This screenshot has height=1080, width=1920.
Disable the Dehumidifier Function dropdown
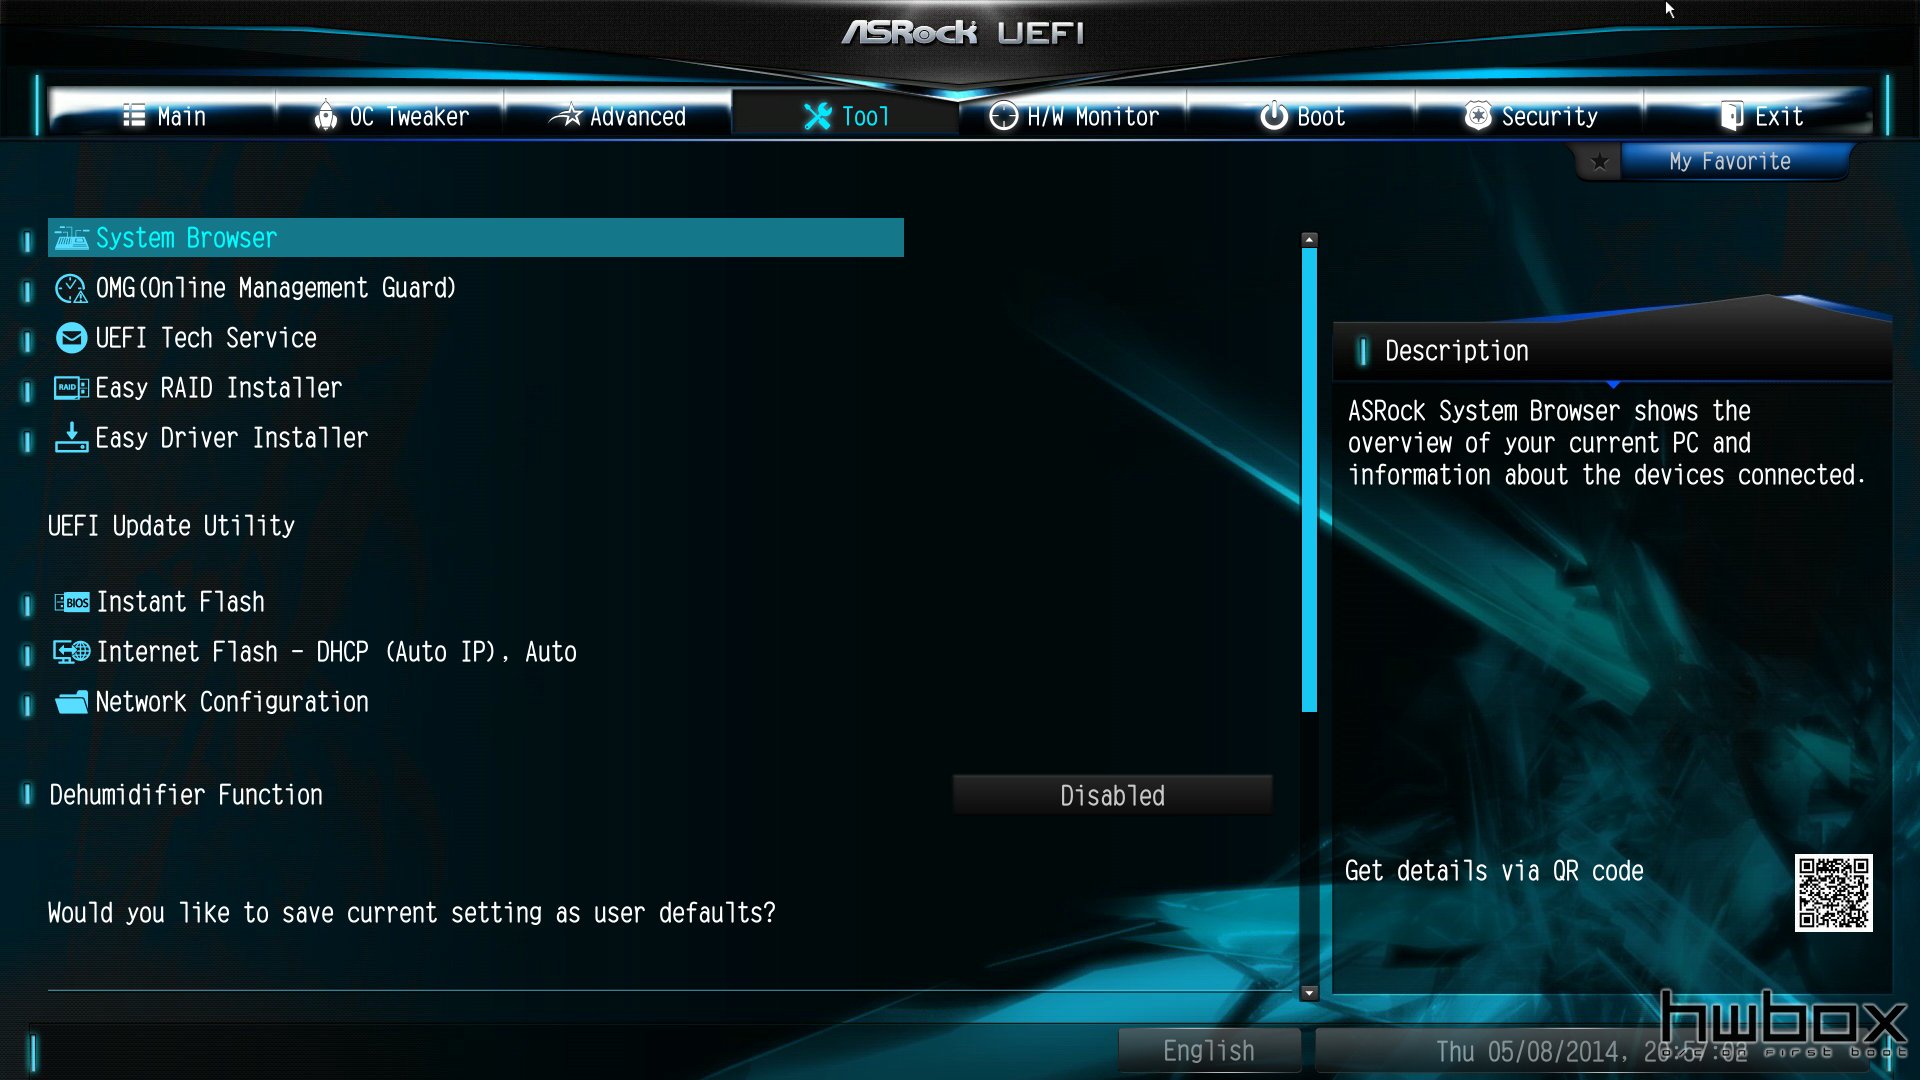1112,794
